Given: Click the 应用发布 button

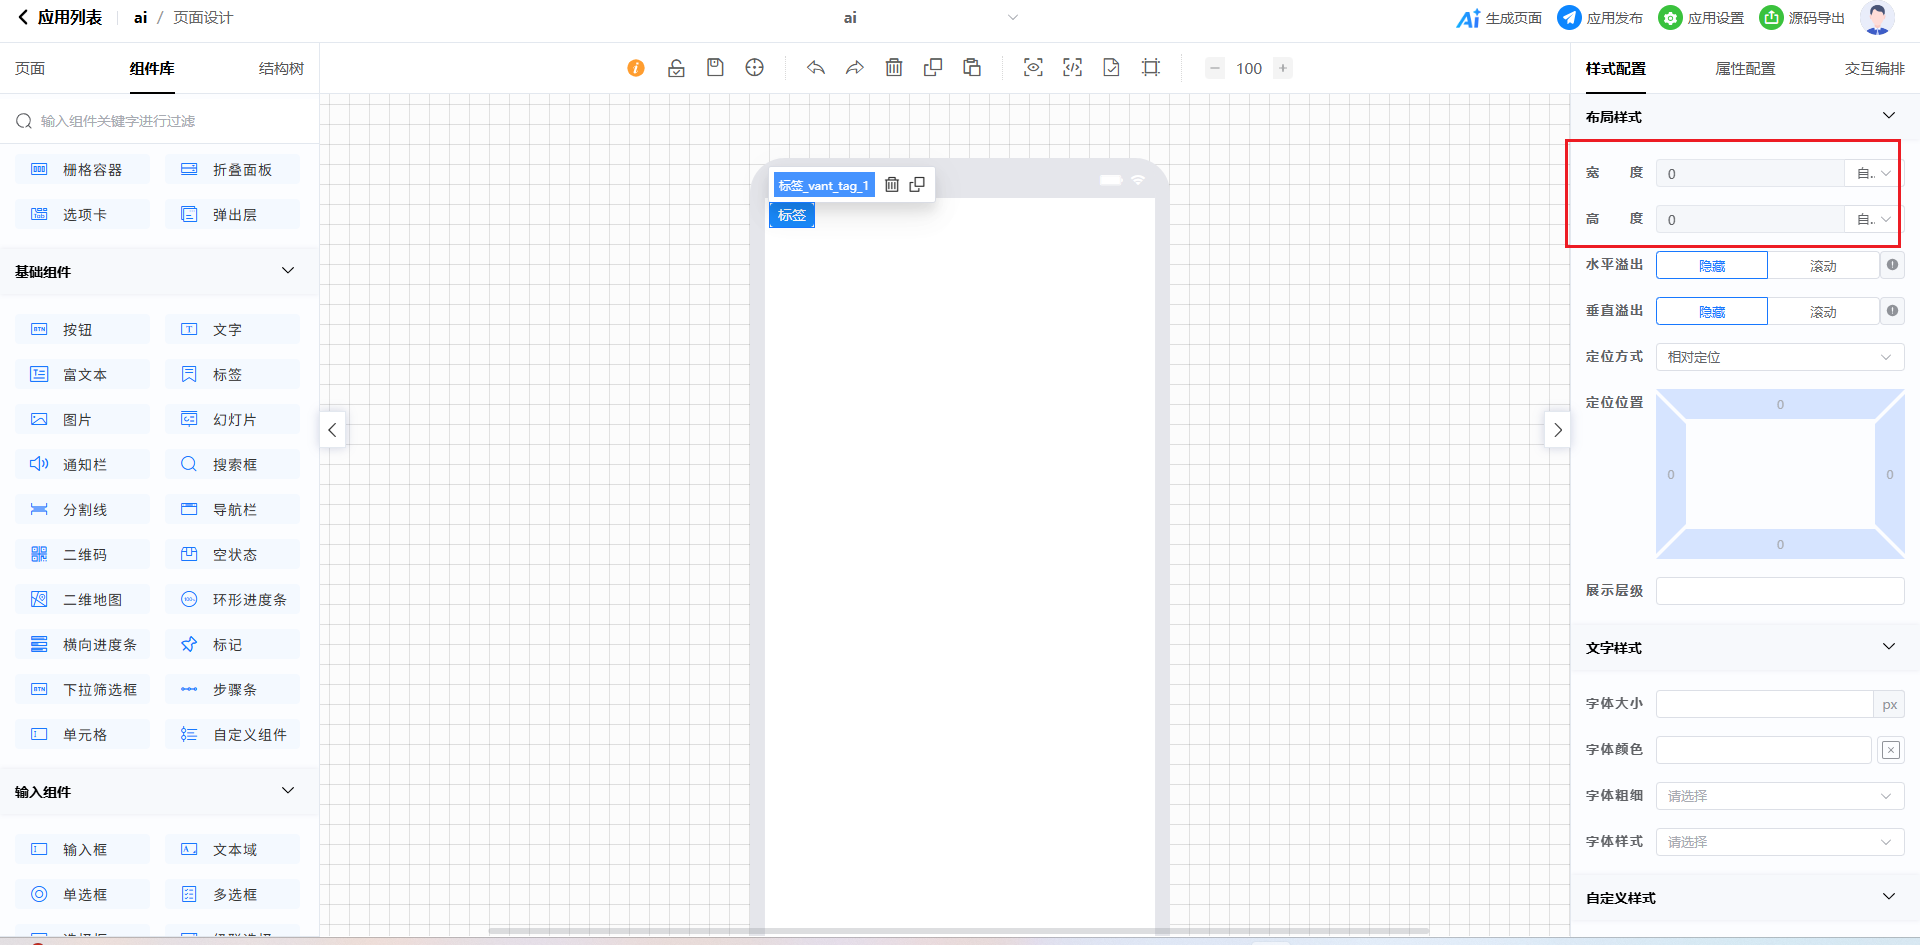Looking at the screenshot, I should tap(1600, 18).
